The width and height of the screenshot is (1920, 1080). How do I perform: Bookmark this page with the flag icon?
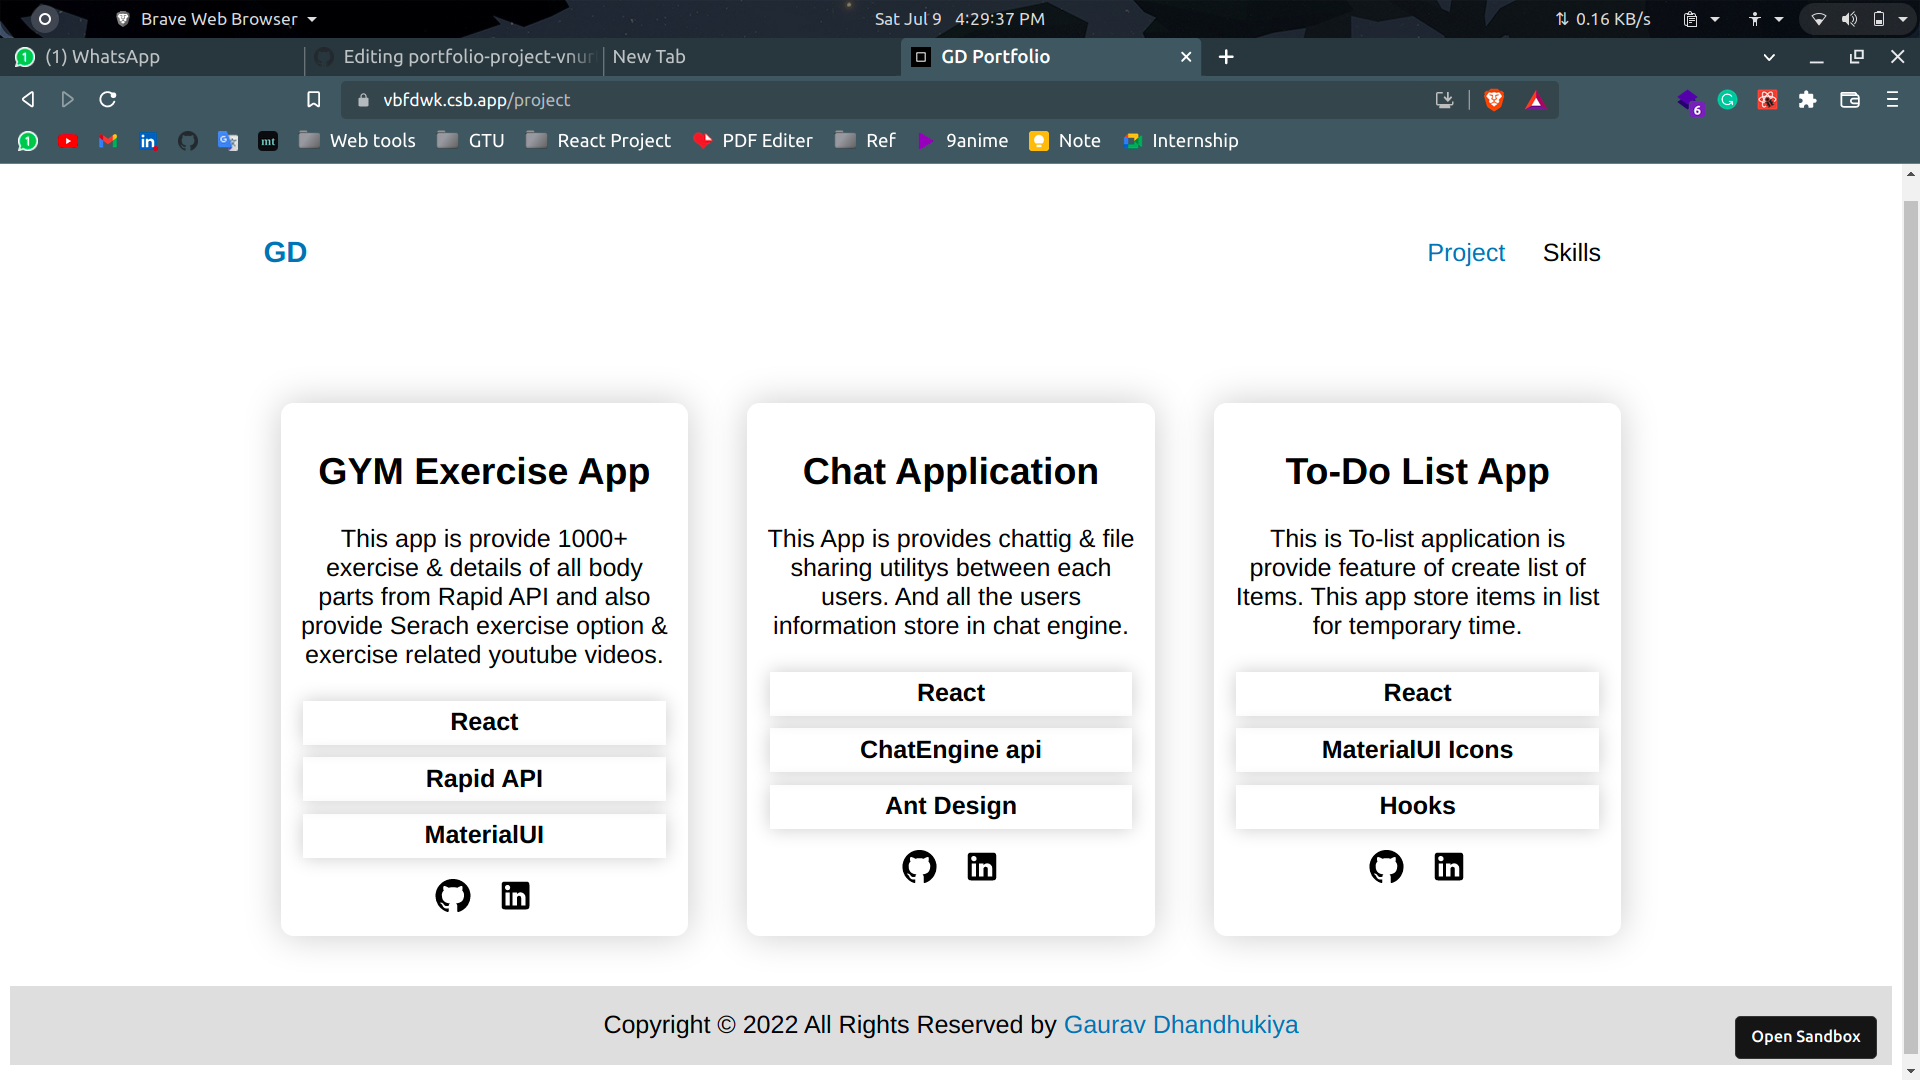point(314,99)
